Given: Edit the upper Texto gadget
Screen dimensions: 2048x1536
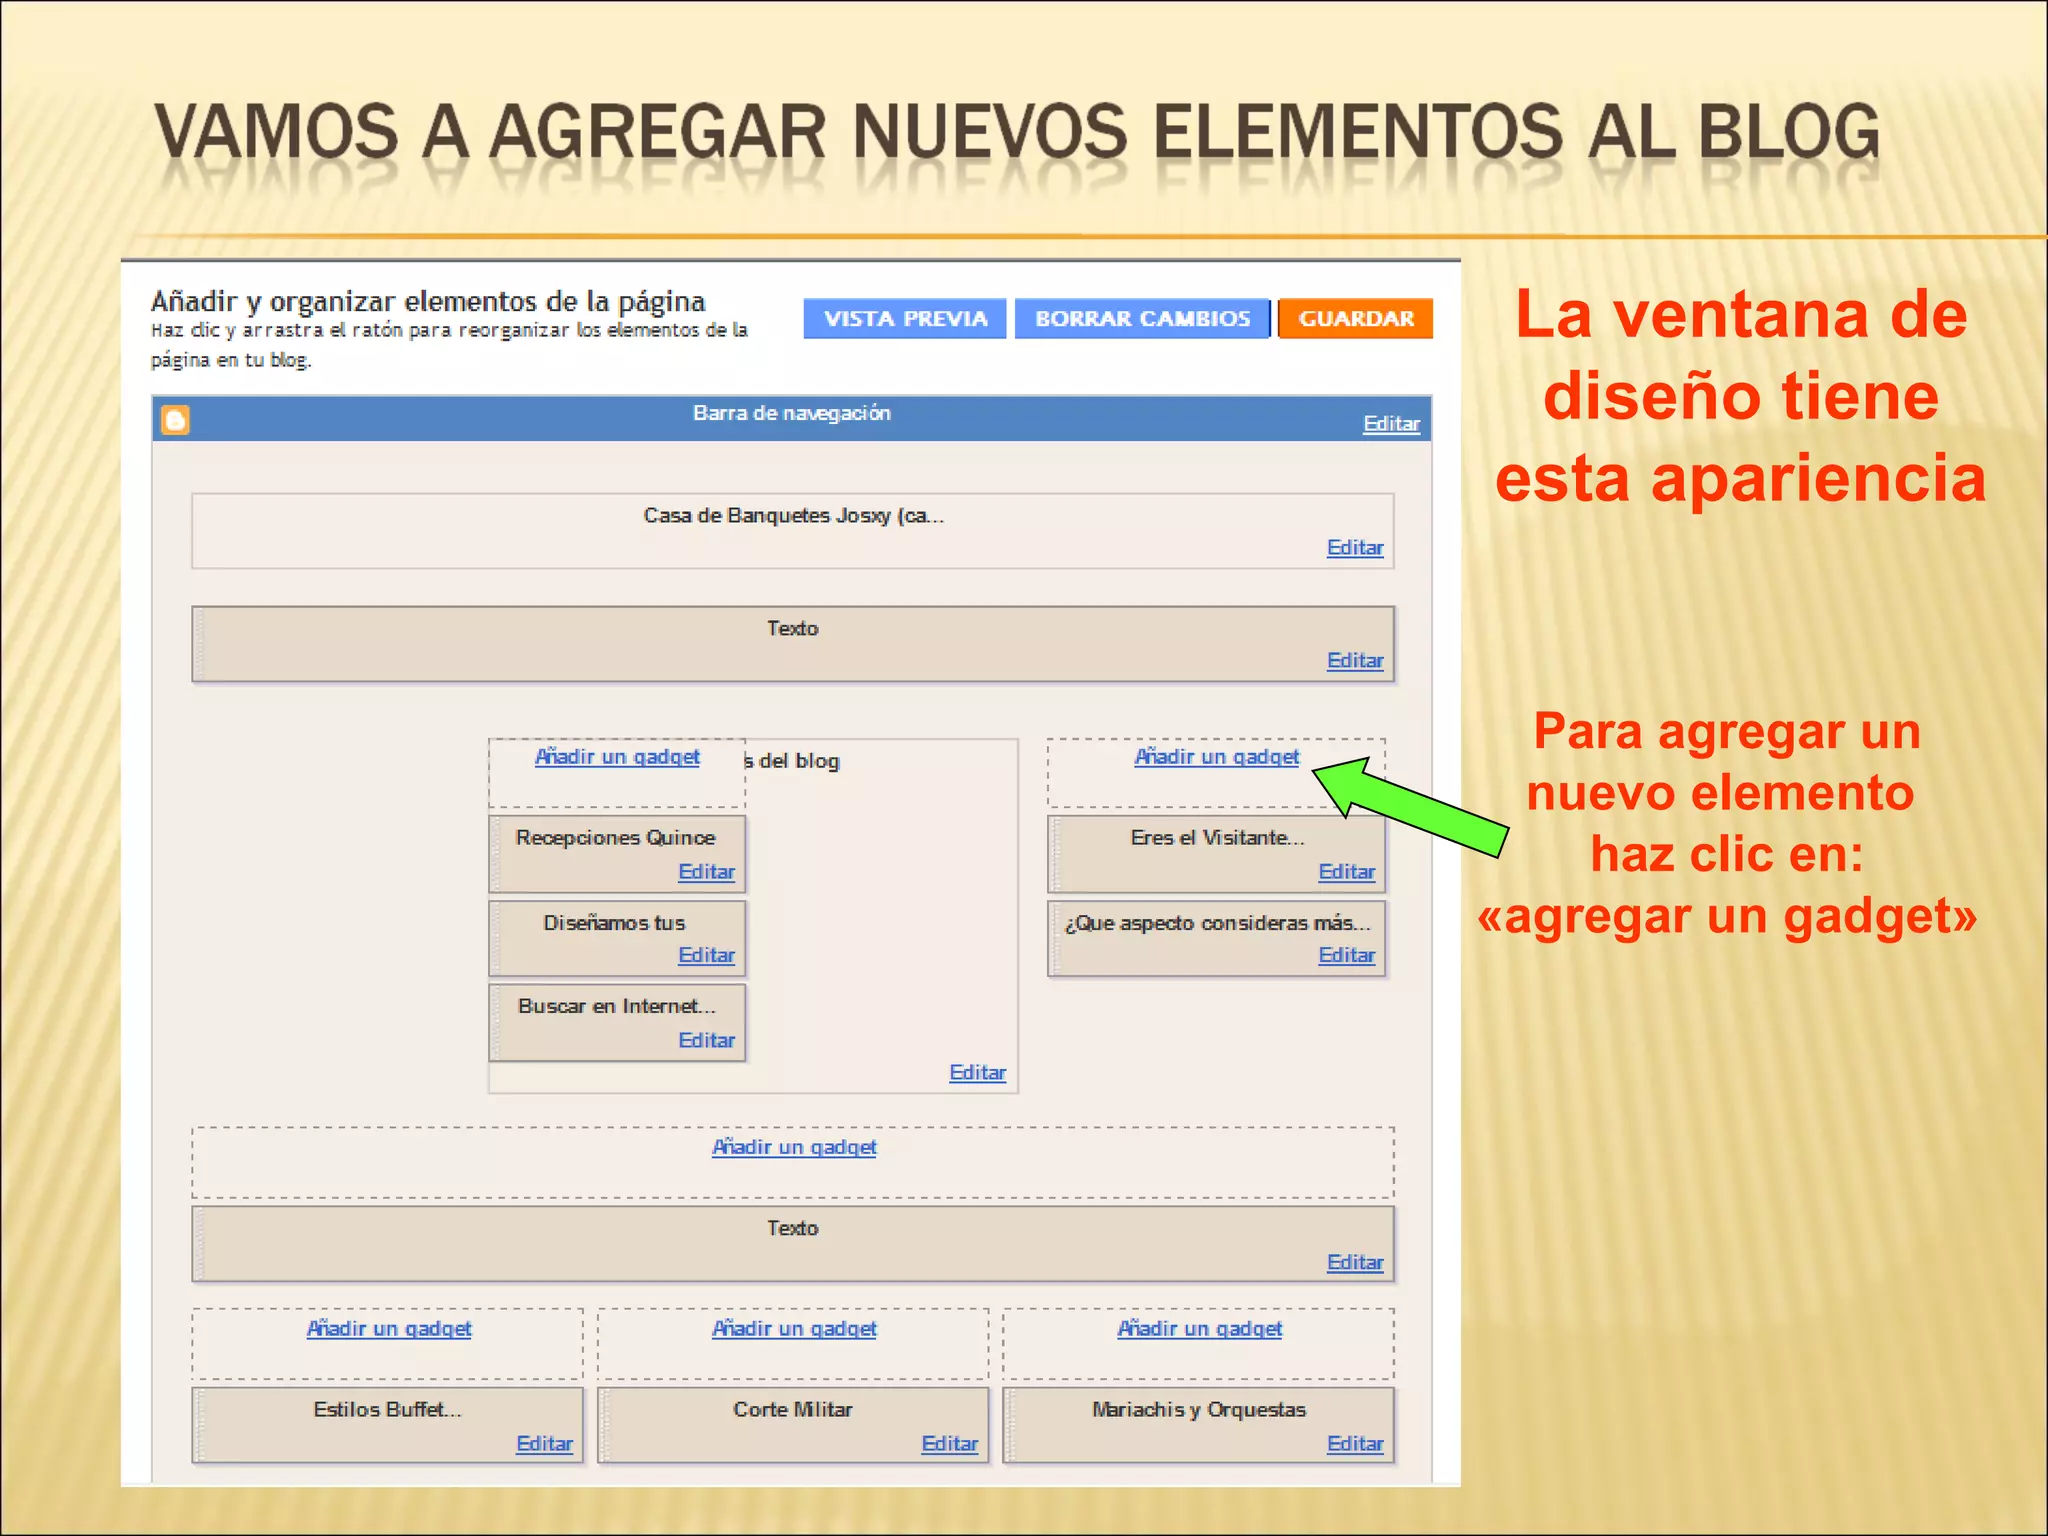Looking at the screenshot, I should [x=1355, y=661].
